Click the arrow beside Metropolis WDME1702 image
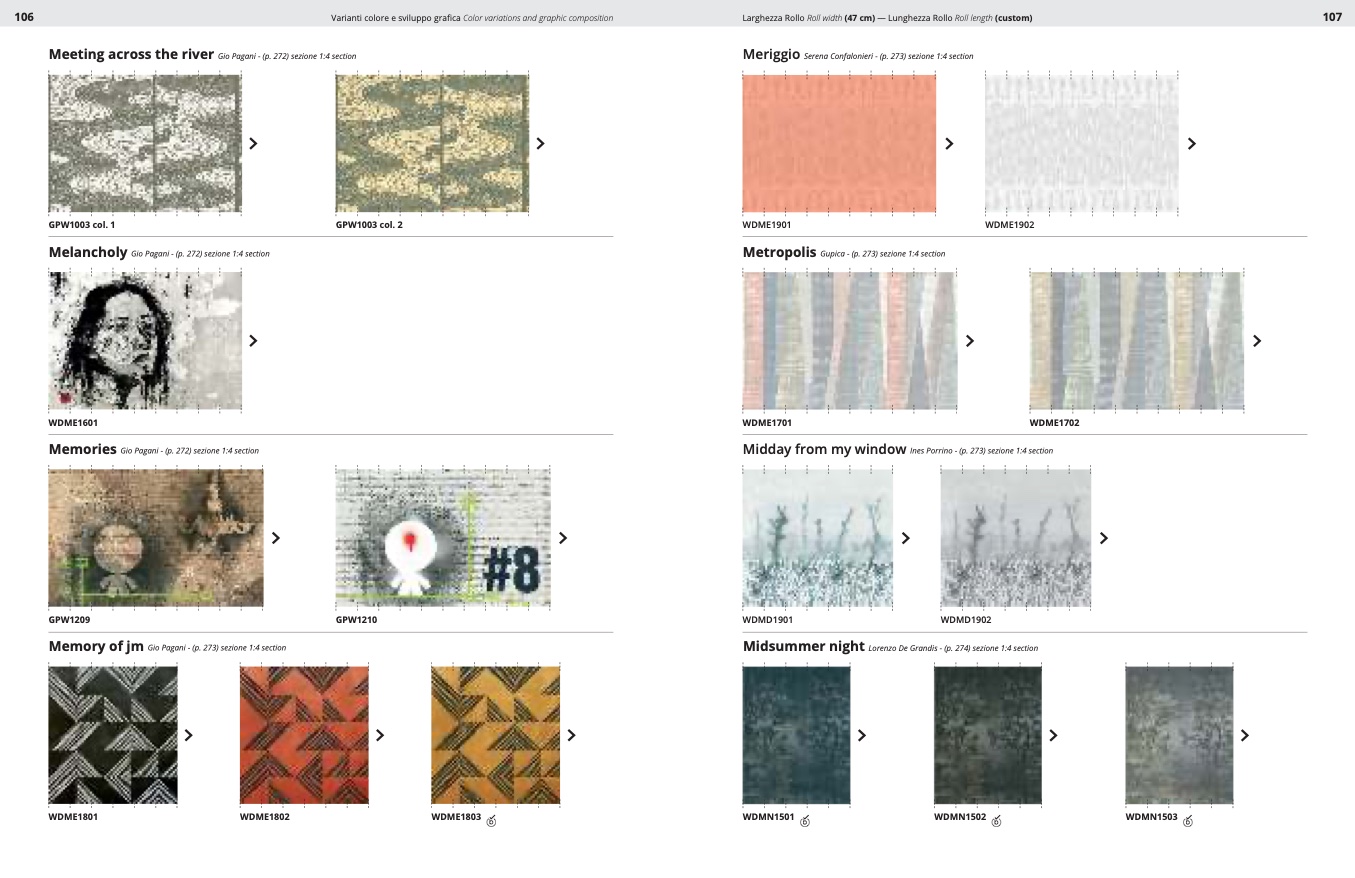 (1257, 341)
